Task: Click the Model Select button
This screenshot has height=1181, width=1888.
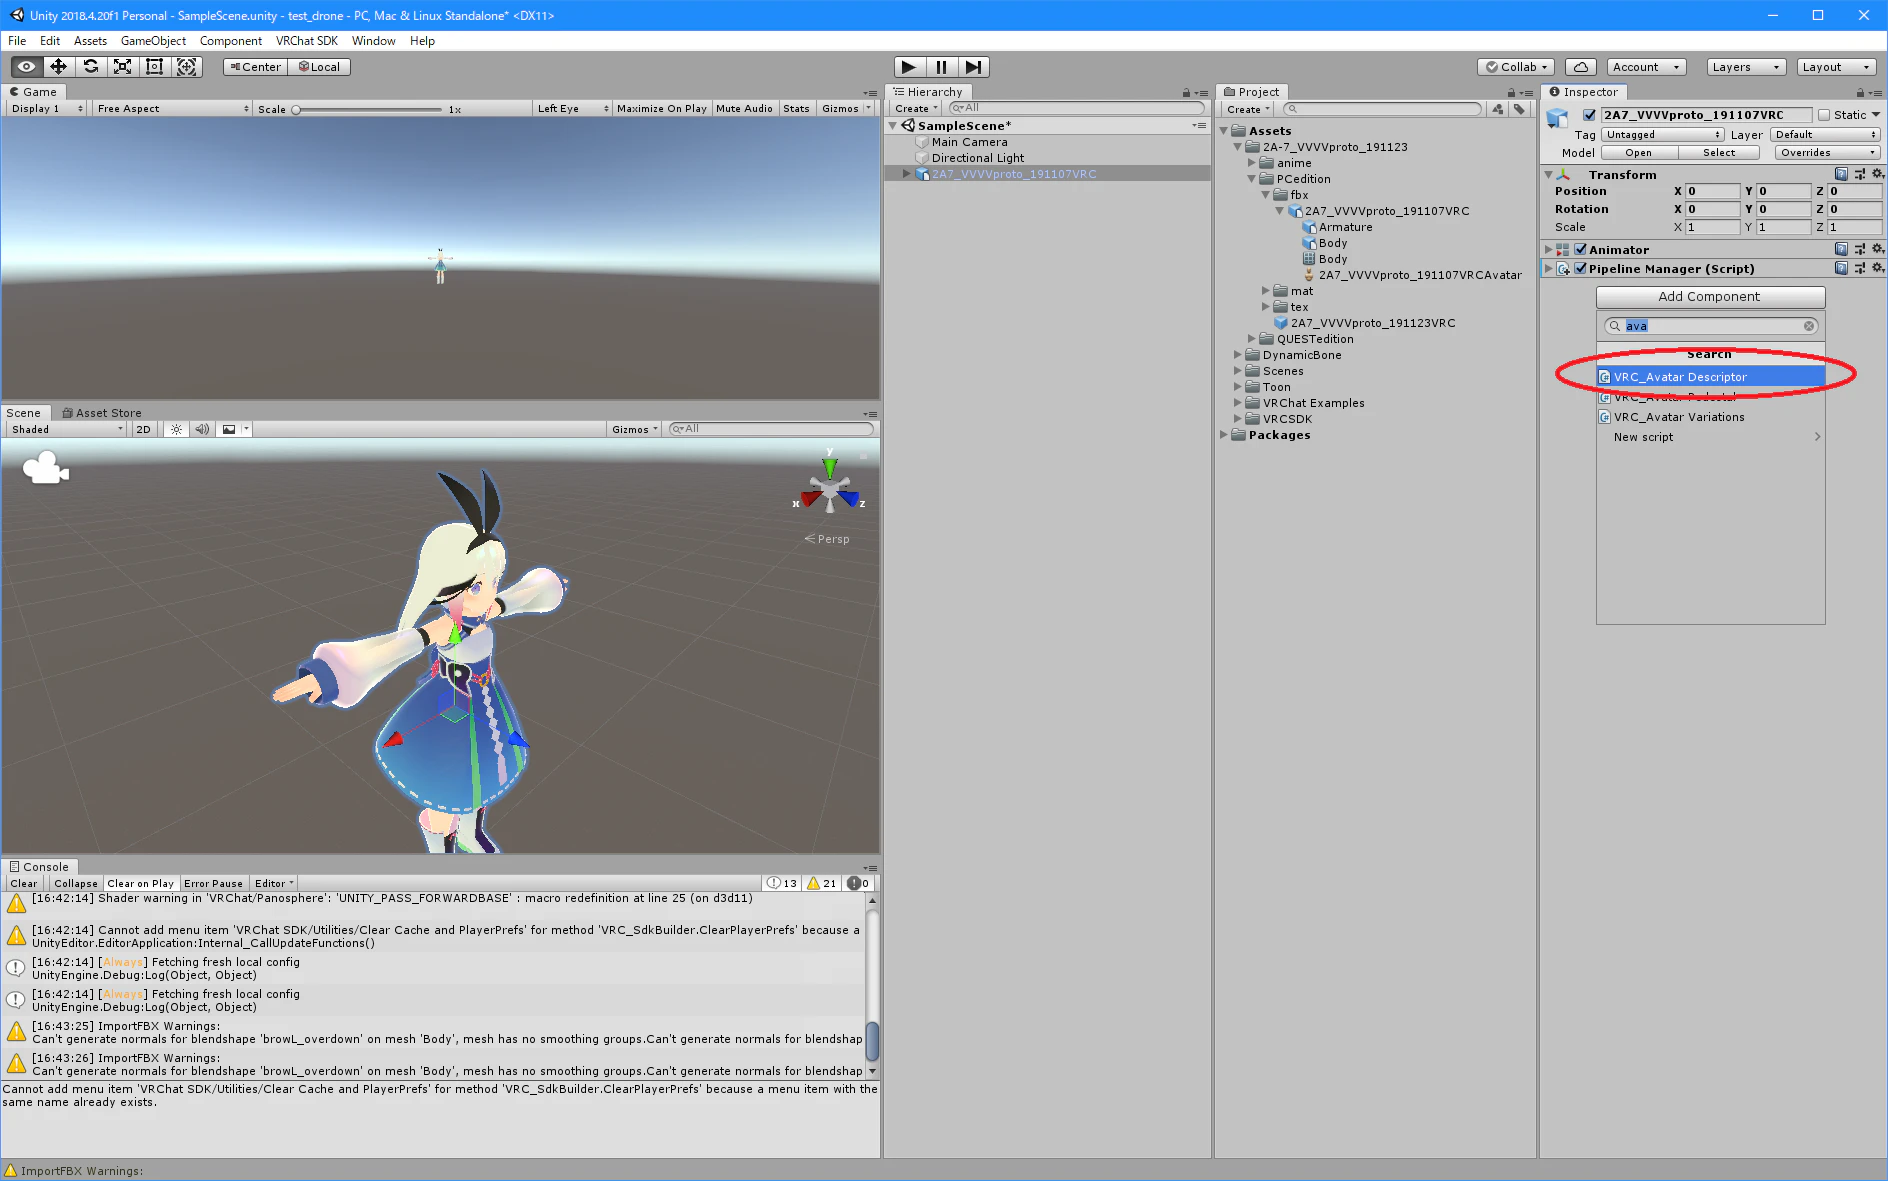Action: 1719,152
